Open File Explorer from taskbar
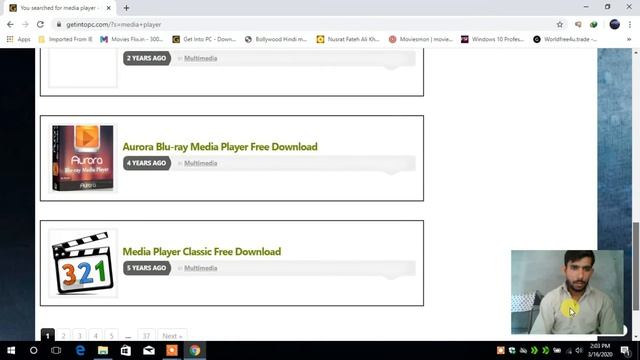The image size is (640, 360). coord(103,350)
